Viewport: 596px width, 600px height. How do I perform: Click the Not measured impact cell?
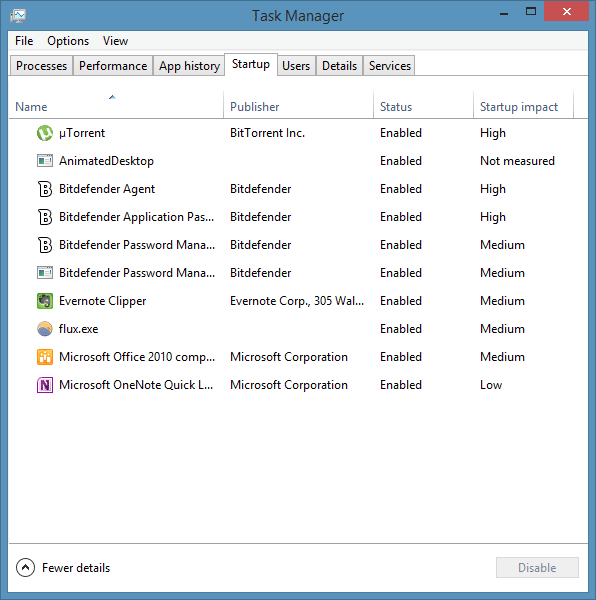click(517, 161)
